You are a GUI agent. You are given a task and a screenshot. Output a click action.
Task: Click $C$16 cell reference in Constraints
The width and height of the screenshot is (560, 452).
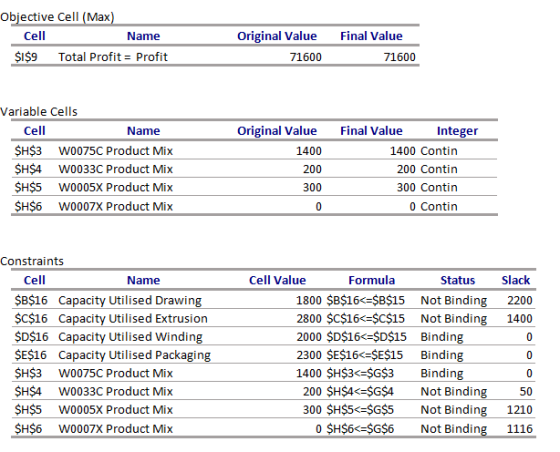point(31,318)
